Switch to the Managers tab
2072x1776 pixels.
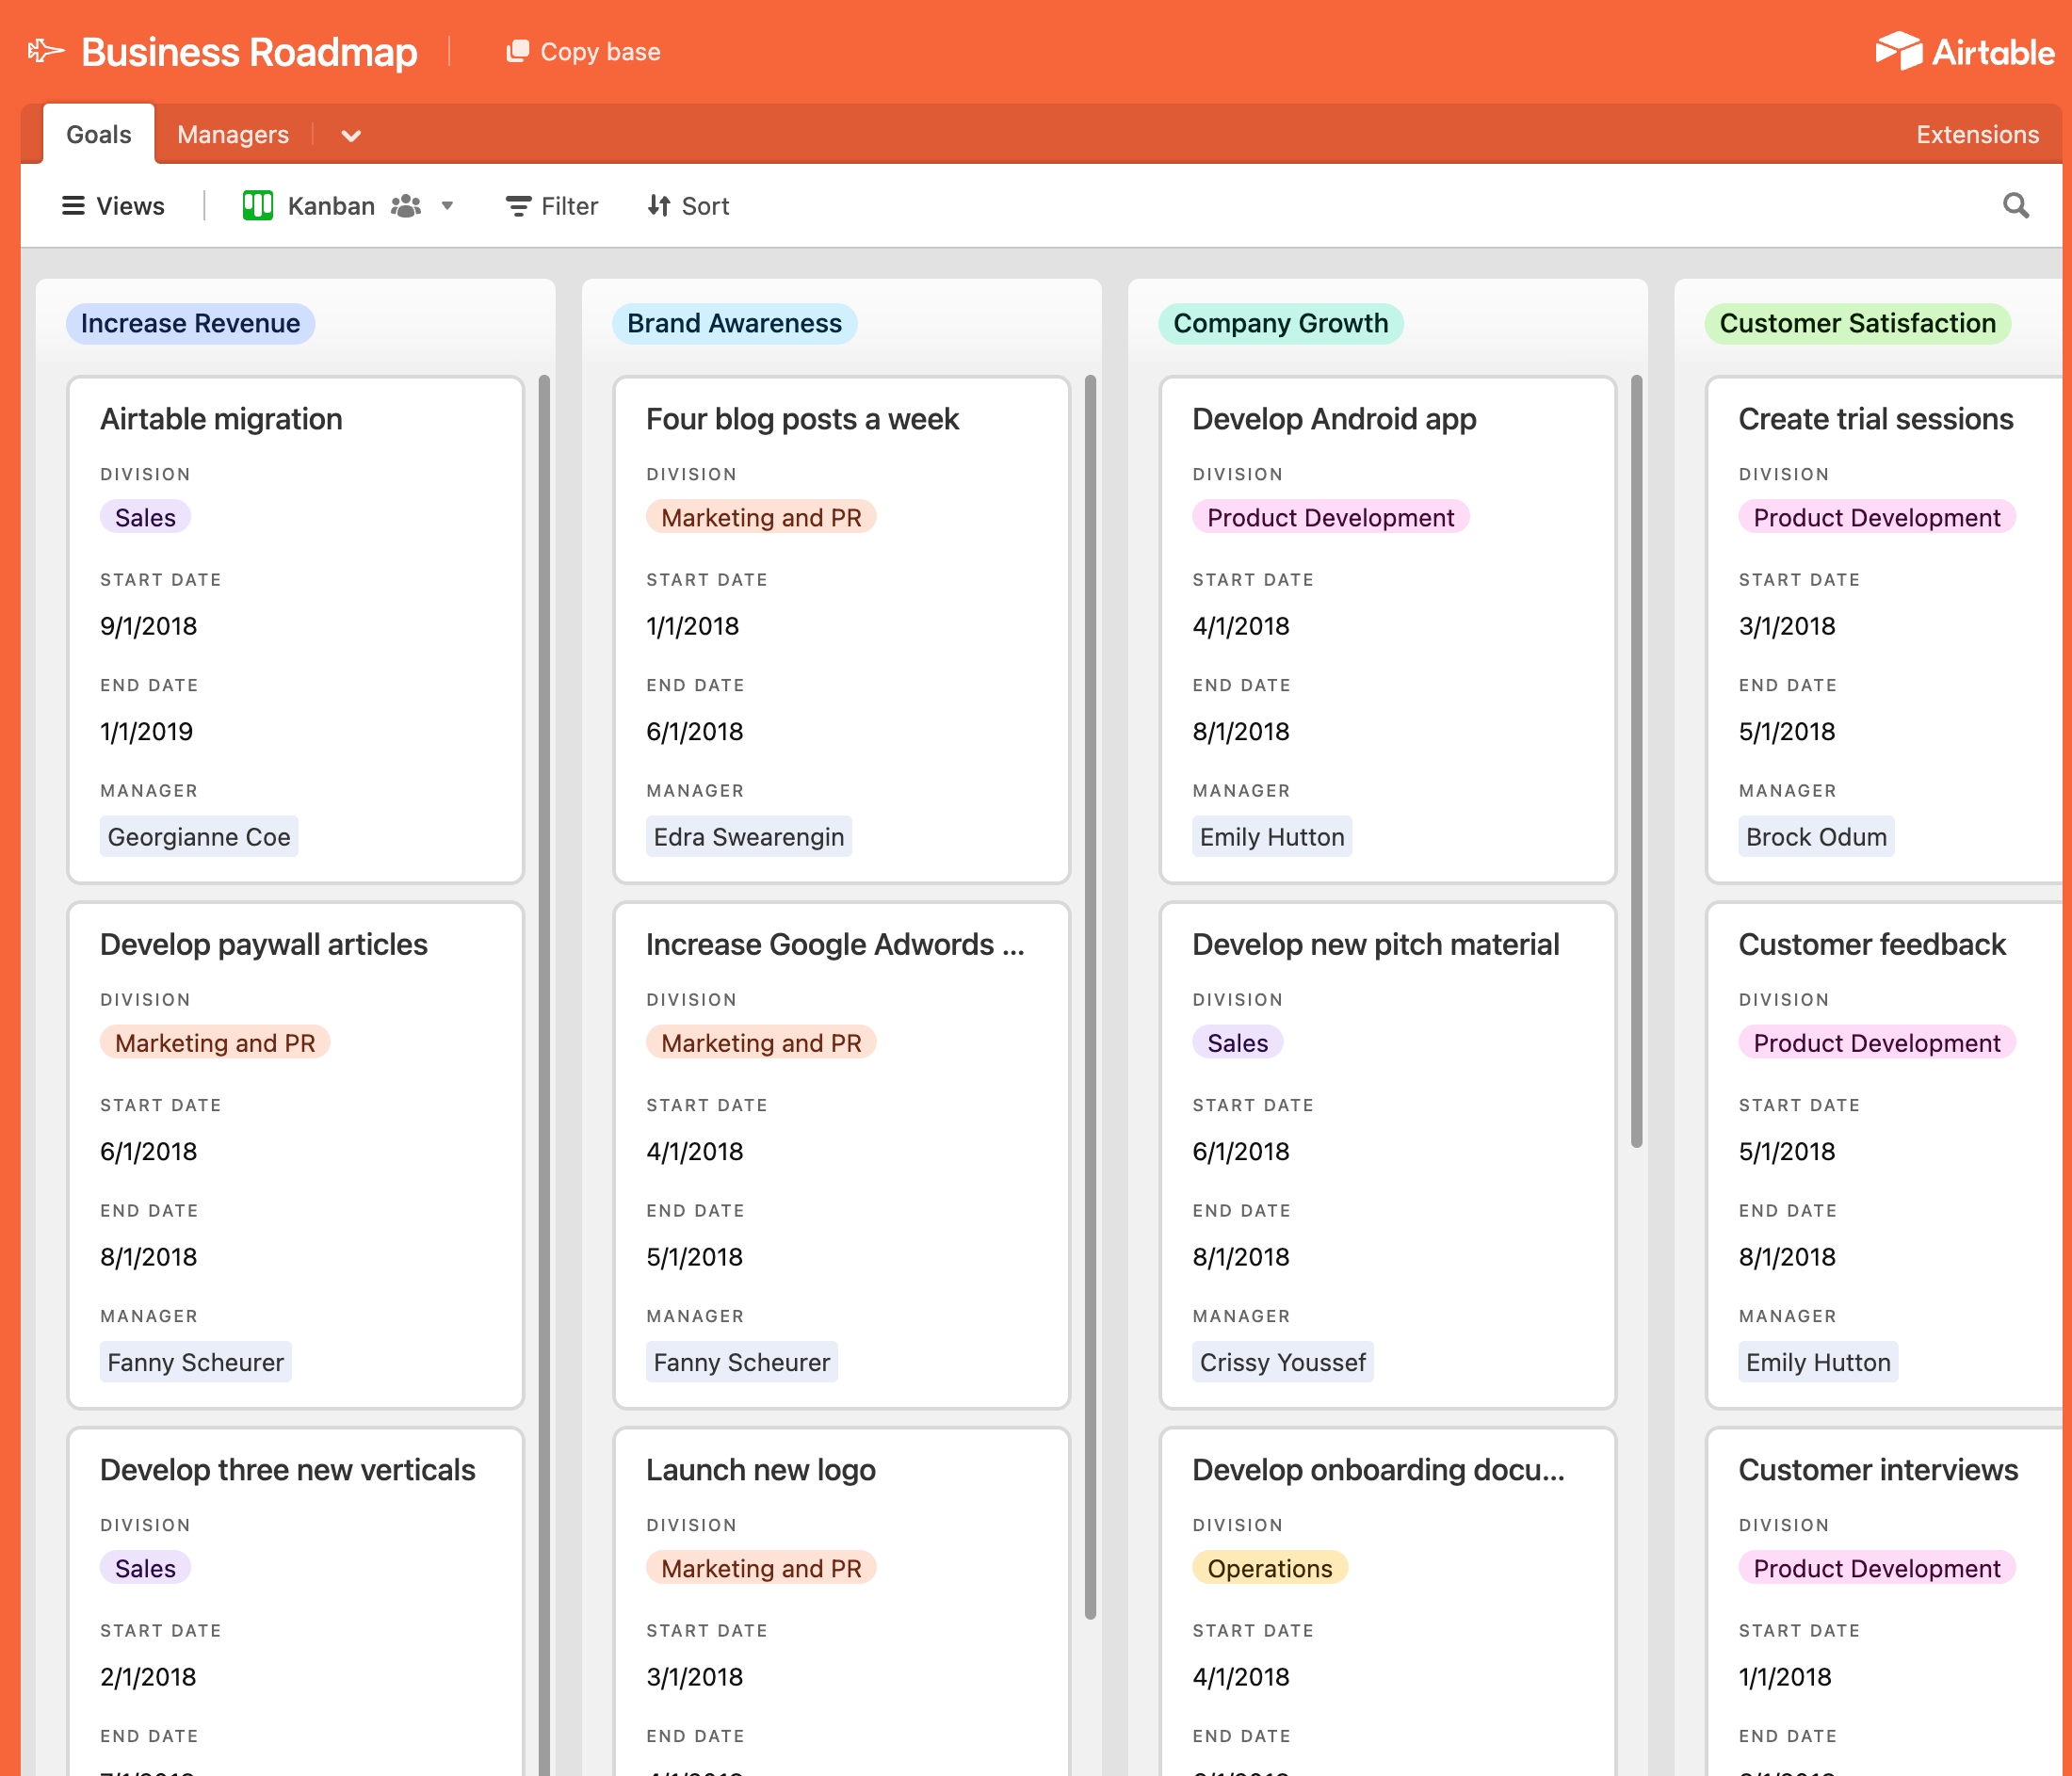(x=233, y=134)
